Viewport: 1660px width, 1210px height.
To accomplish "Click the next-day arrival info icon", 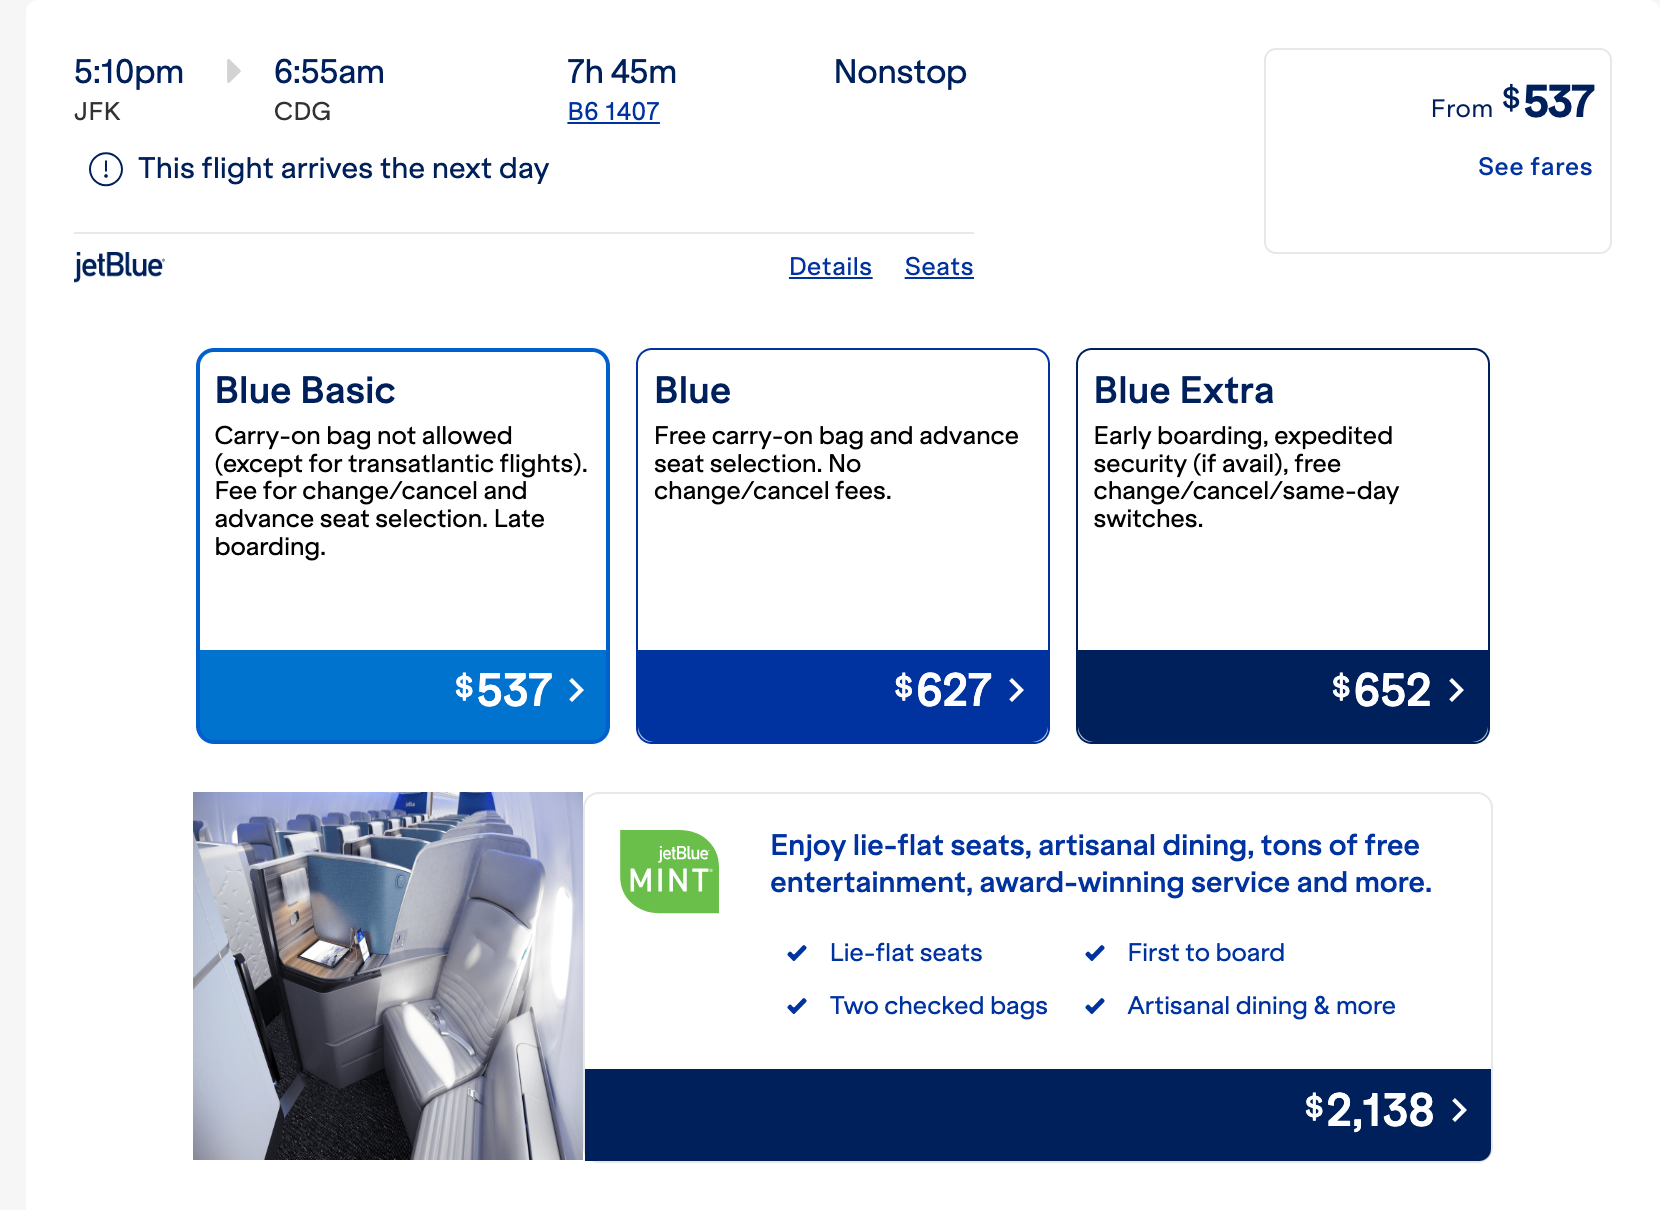I will [106, 169].
